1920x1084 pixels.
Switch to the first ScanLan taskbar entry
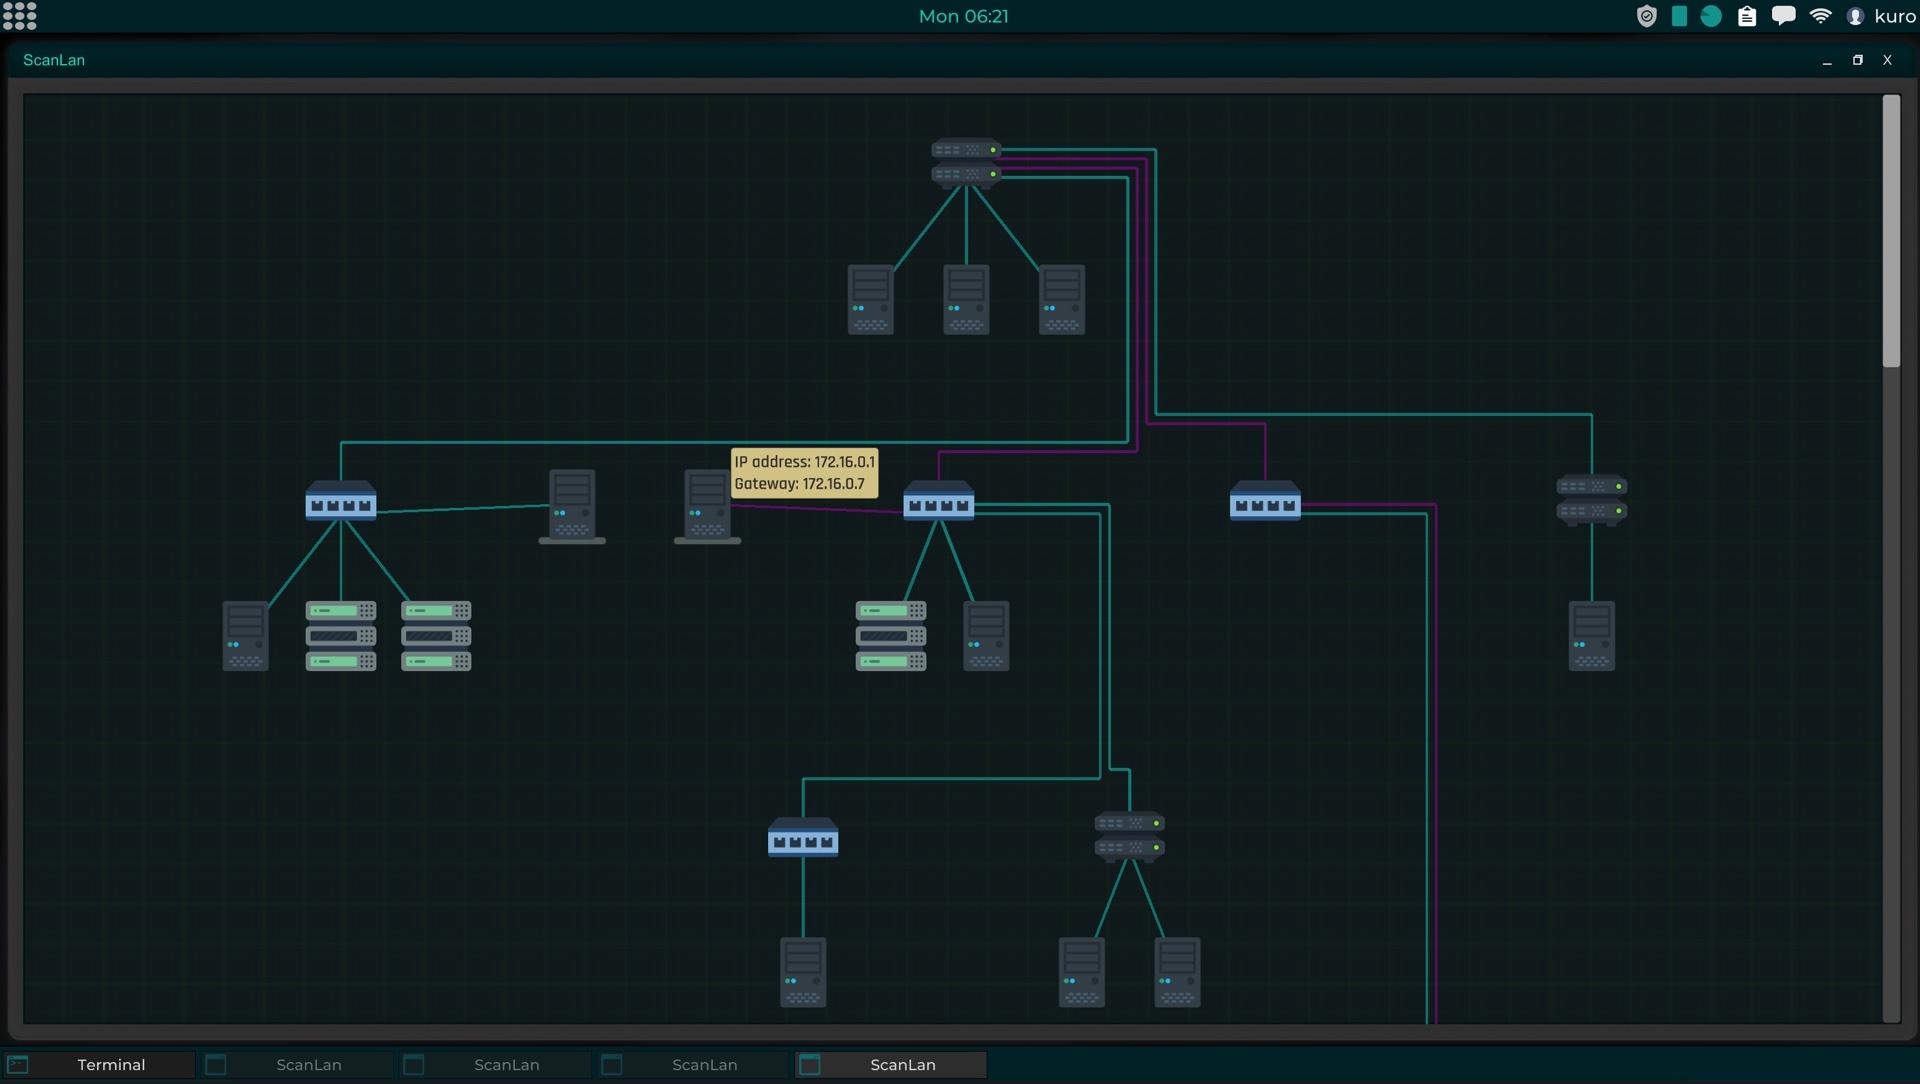297,1065
